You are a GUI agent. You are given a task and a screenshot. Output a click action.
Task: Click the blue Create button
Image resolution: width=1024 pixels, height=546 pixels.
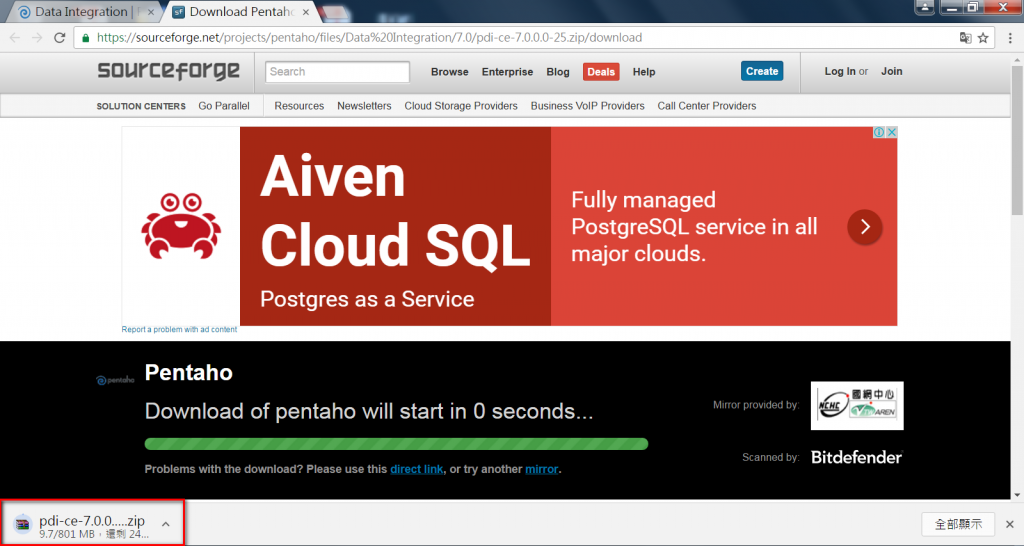click(x=762, y=71)
